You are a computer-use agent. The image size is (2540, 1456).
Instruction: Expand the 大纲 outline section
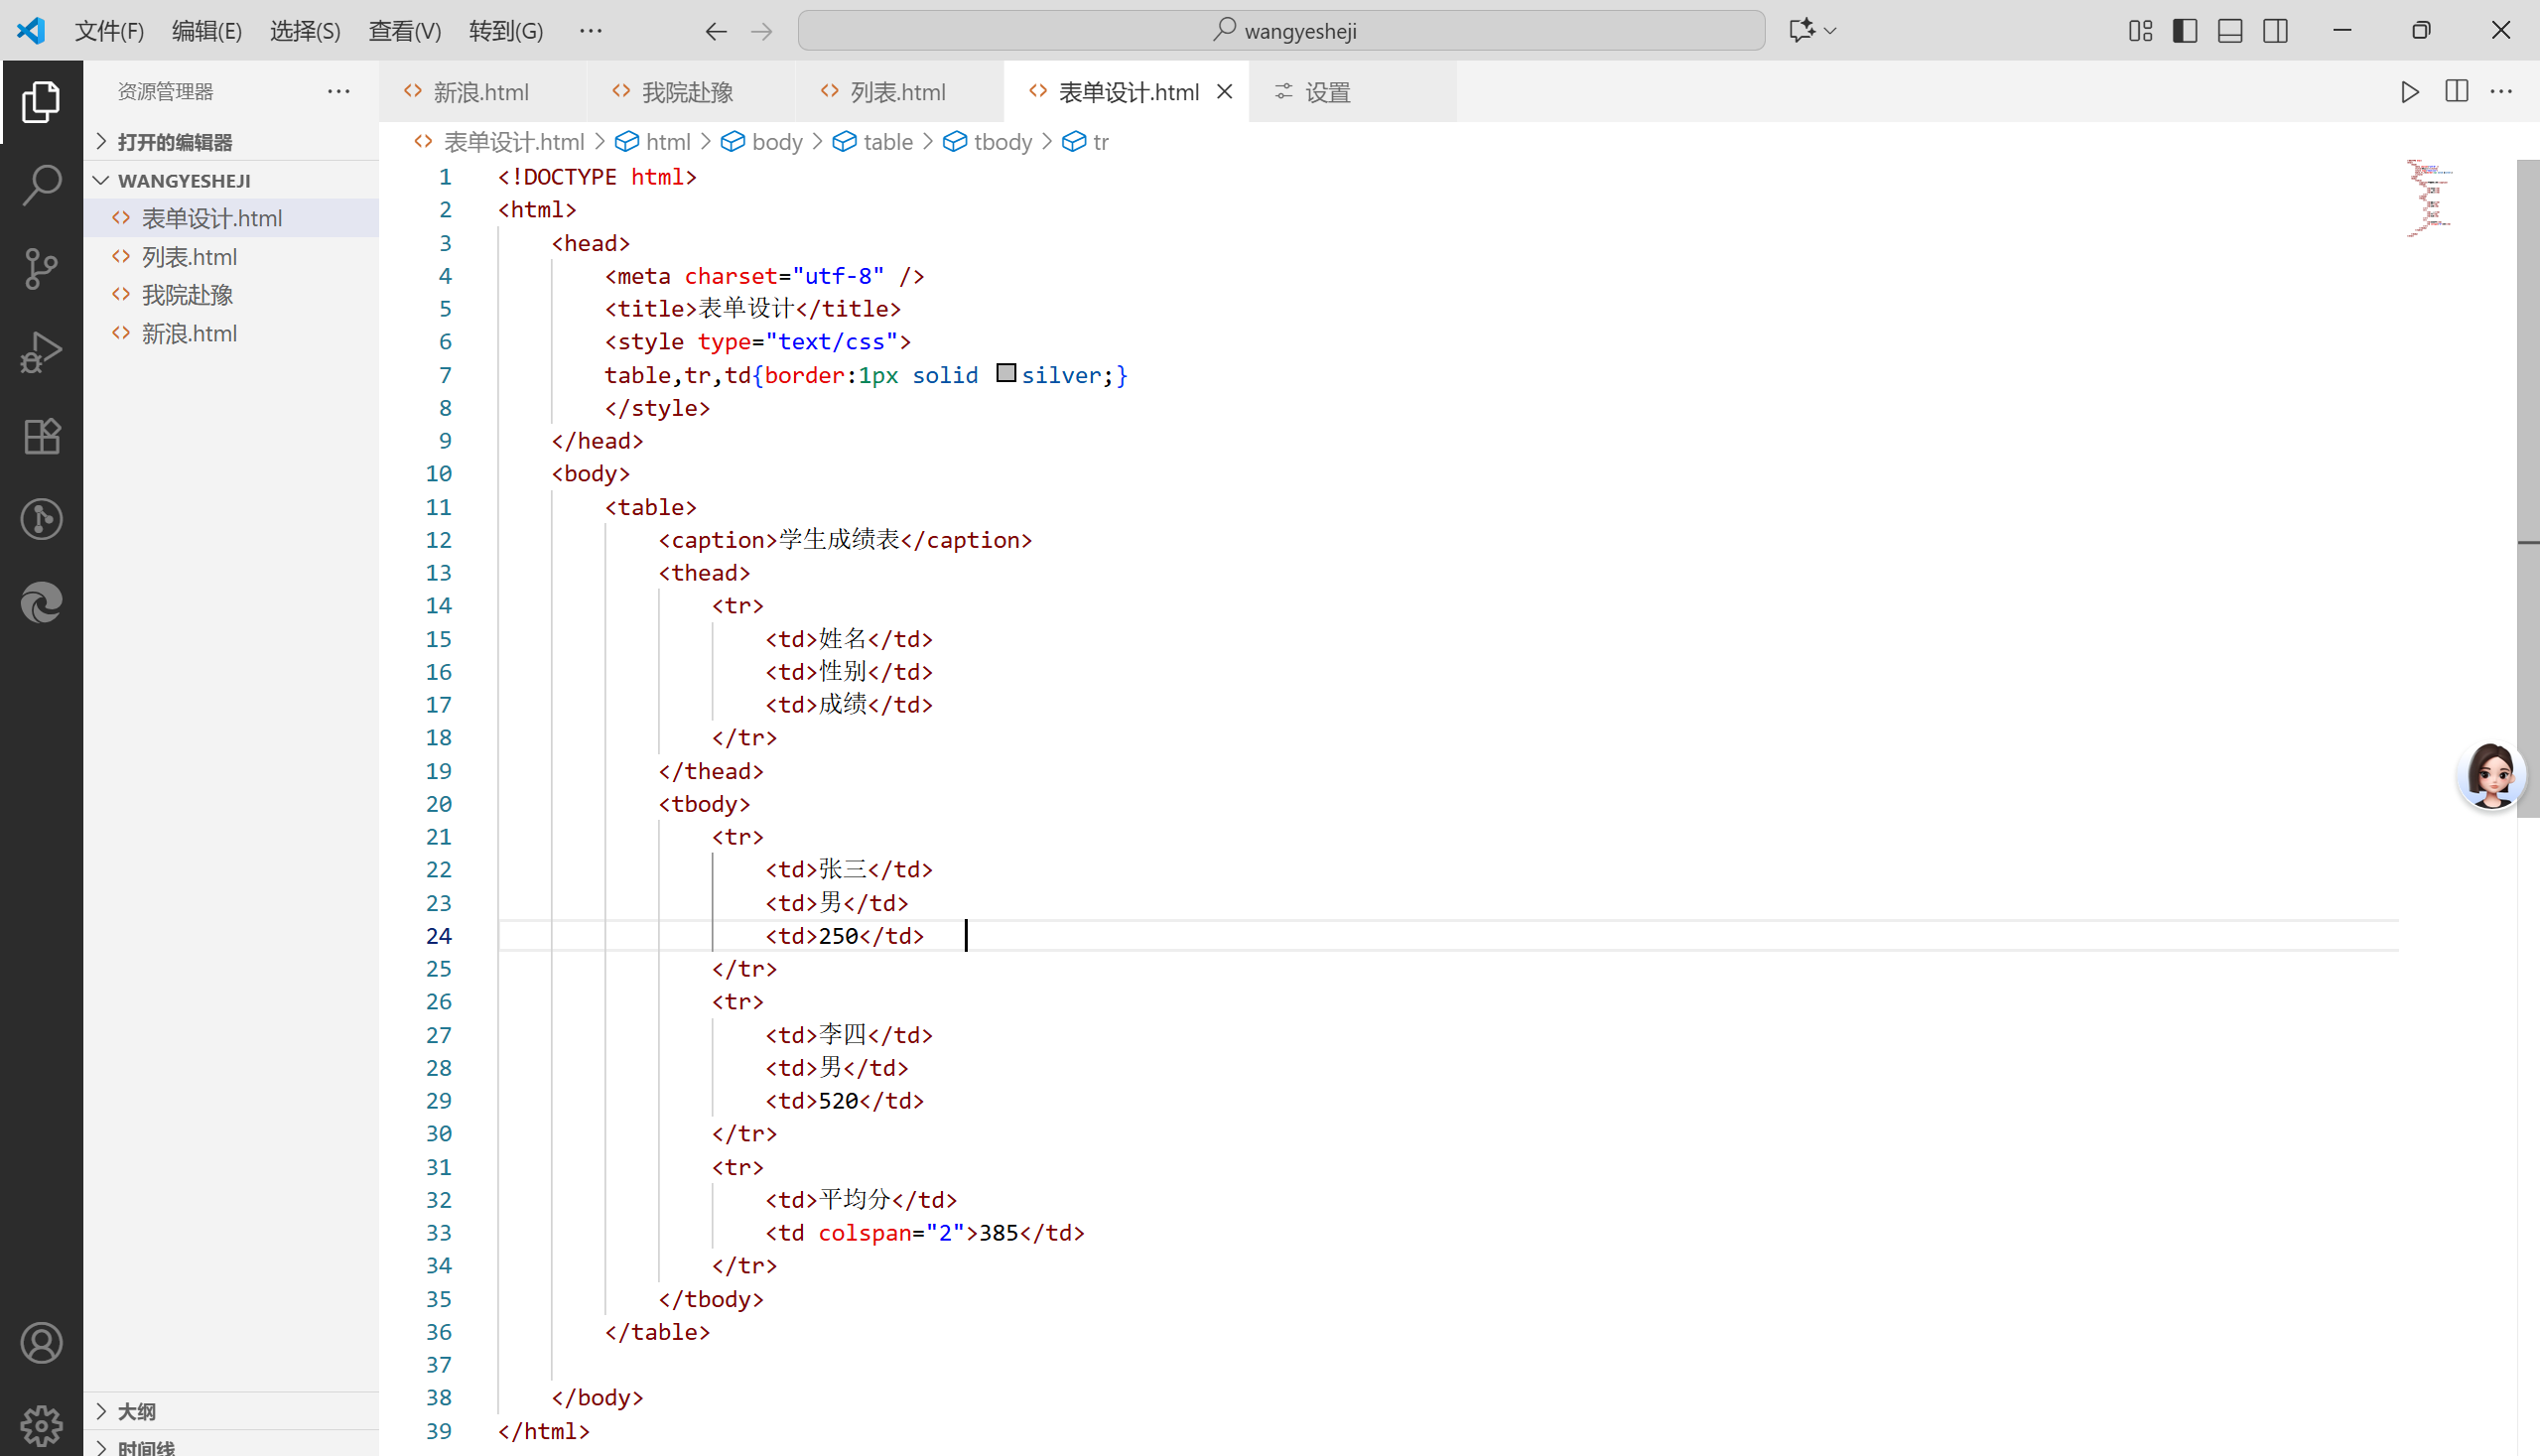click(137, 1411)
